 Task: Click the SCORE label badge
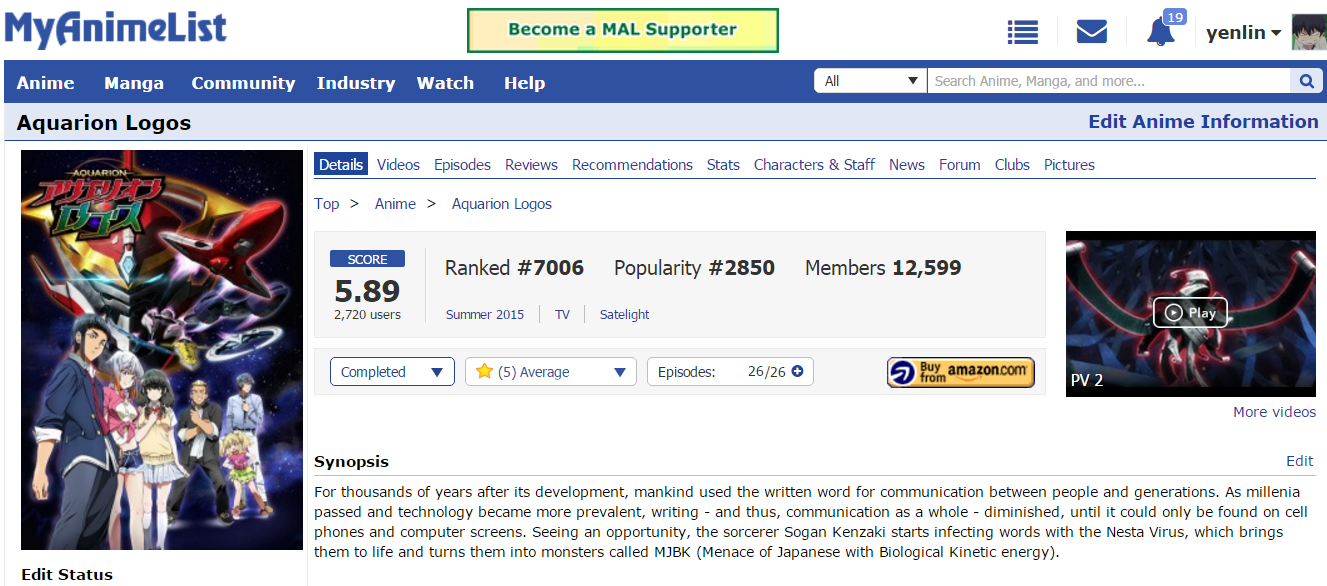coord(367,259)
